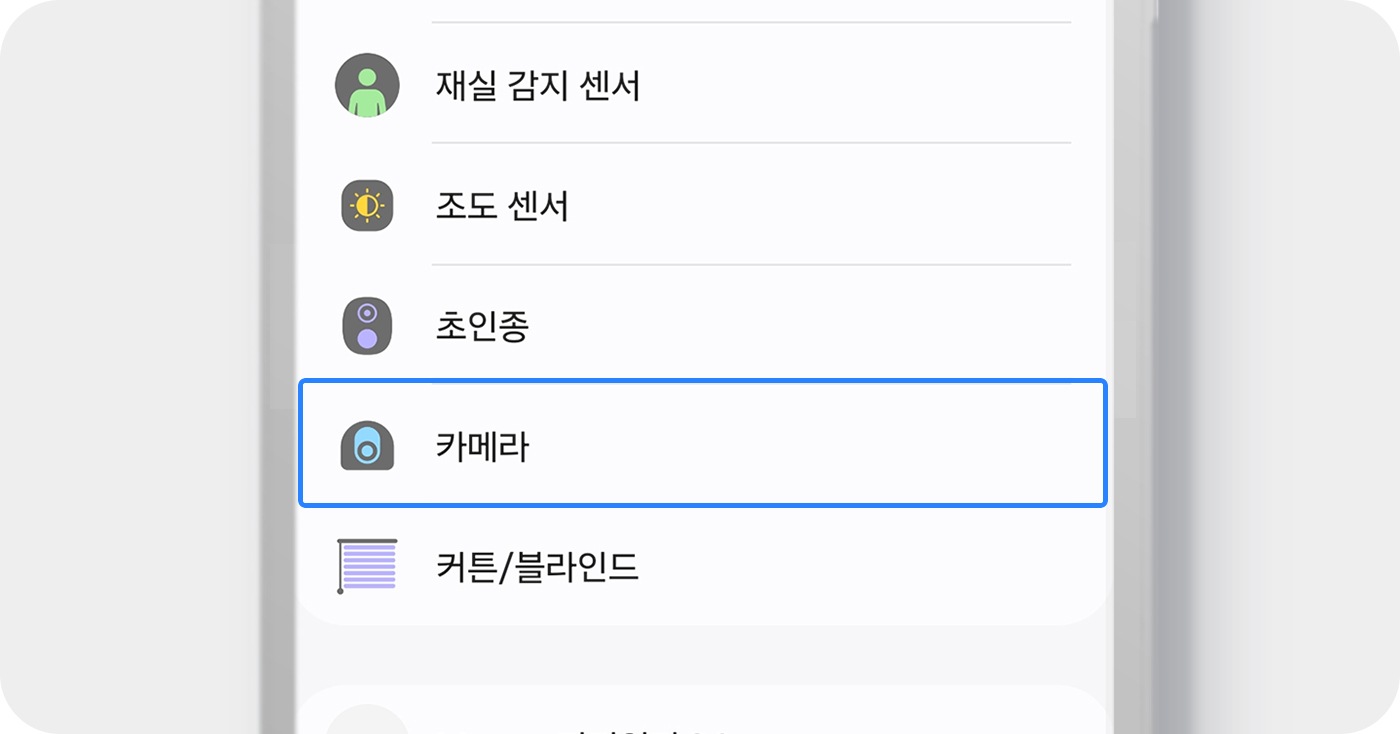Tap the 커튼/블라인드 blinds icon
1400x734 pixels.
[x=367, y=566]
